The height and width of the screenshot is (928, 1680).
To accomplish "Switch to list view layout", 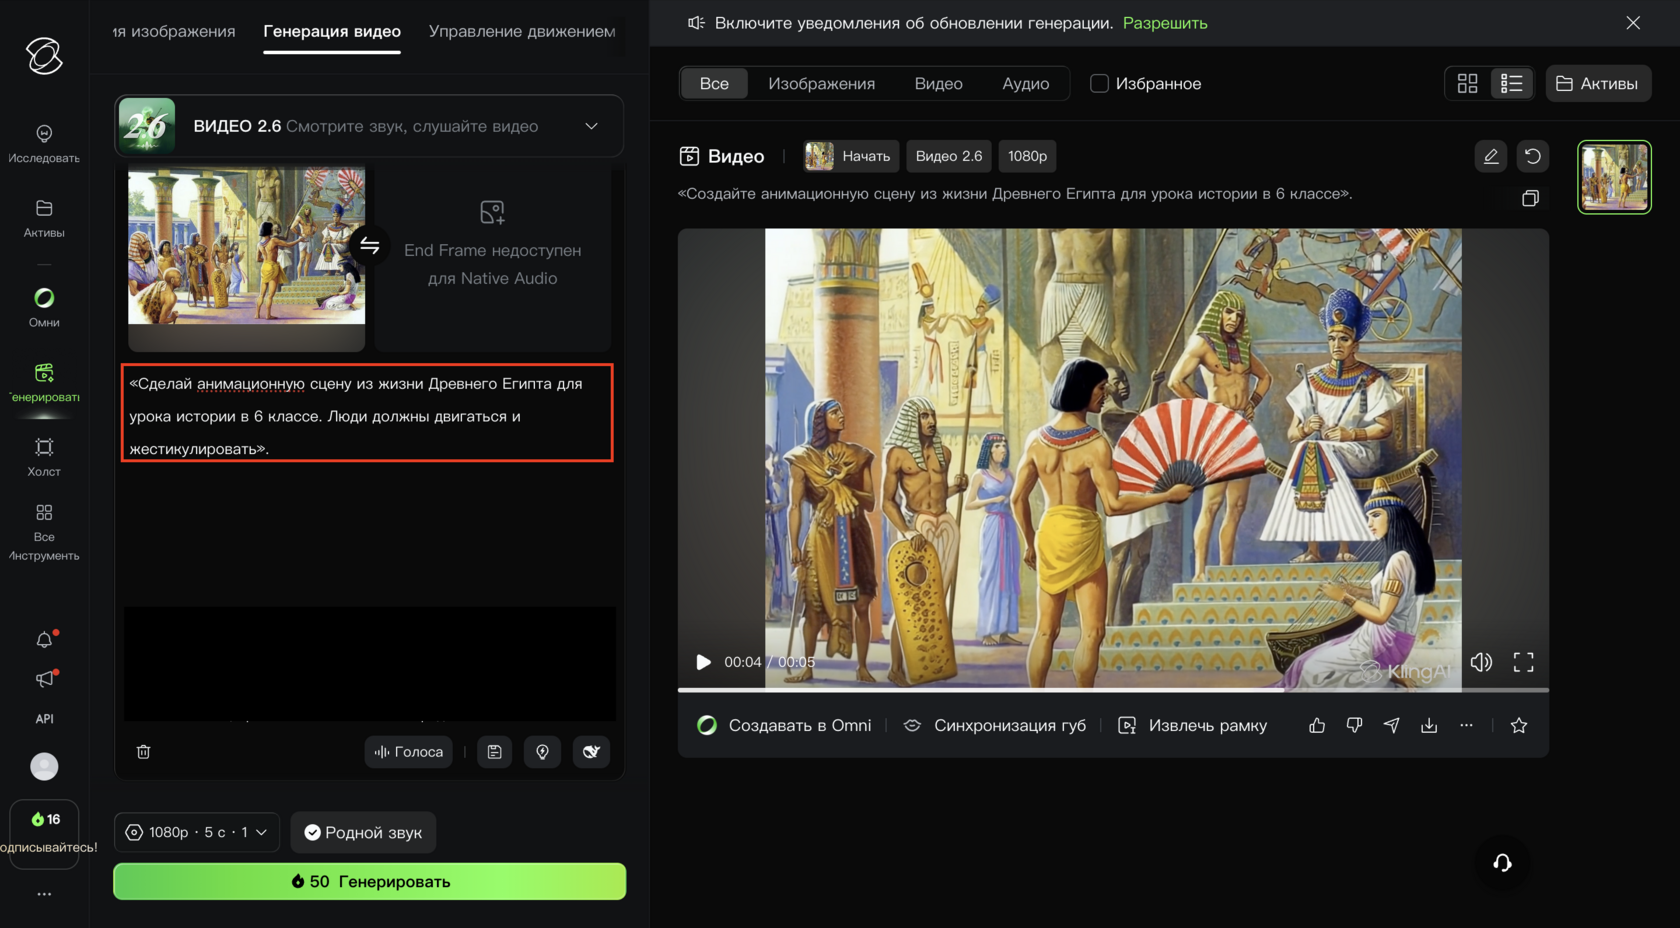I will coord(1512,84).
